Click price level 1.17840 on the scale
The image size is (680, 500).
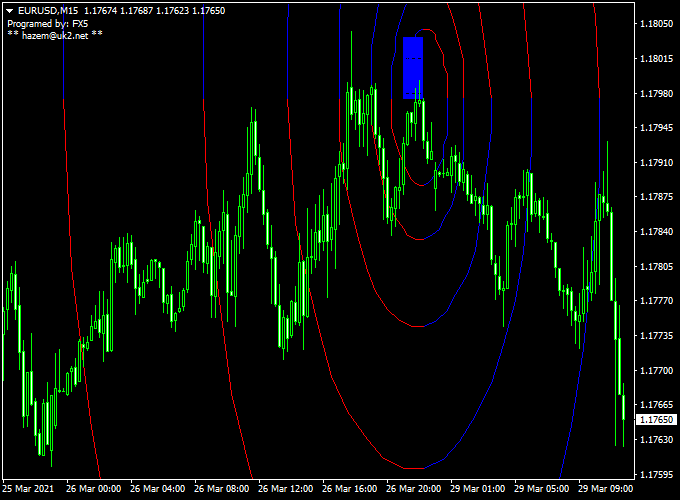[x=657, y=232]
